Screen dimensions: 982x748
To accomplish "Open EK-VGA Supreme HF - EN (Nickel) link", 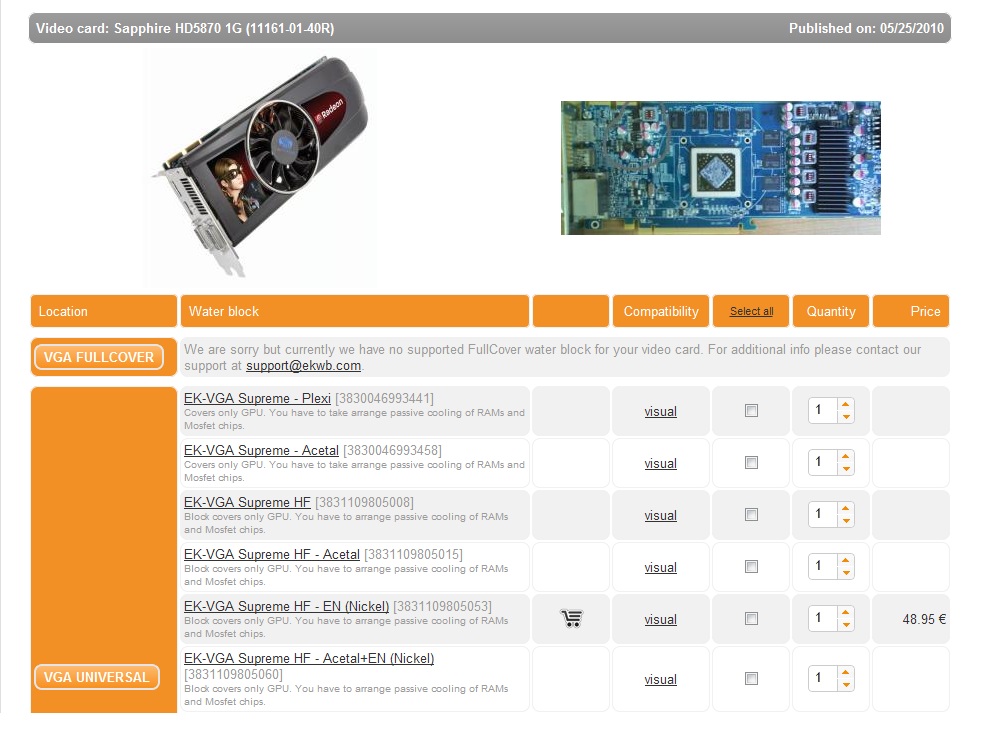I will click(x=286, y=606).
